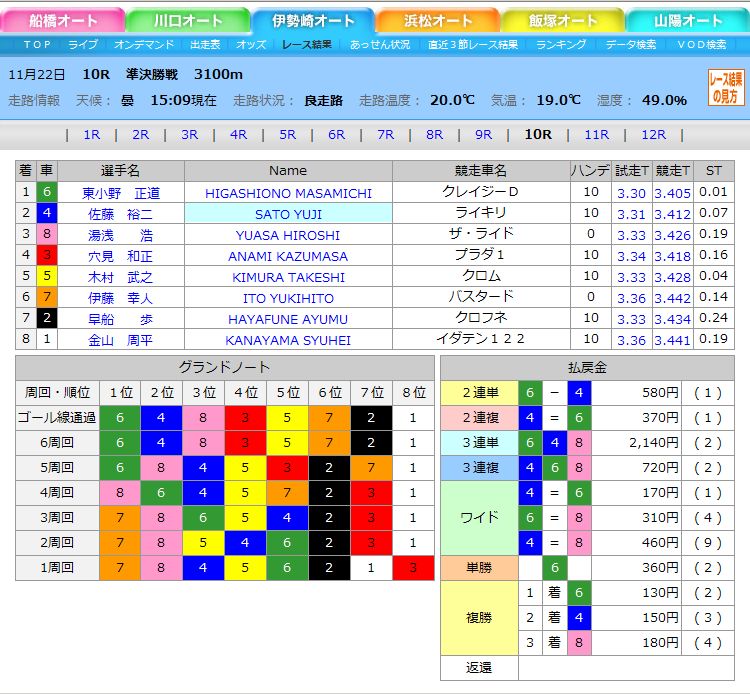Open rider 東小野 正道 profile
The image size is (750, 694).
(x=121, y=193)
